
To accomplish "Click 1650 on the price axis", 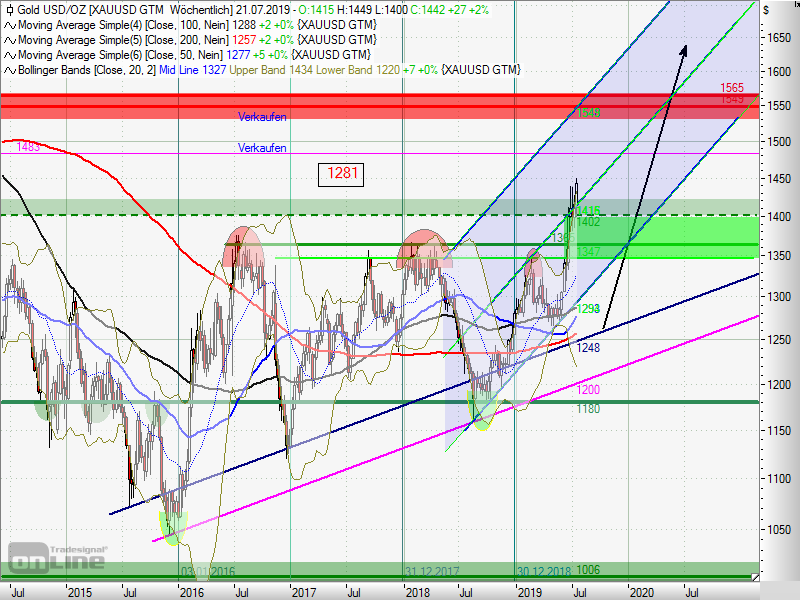I will (778, 38).
